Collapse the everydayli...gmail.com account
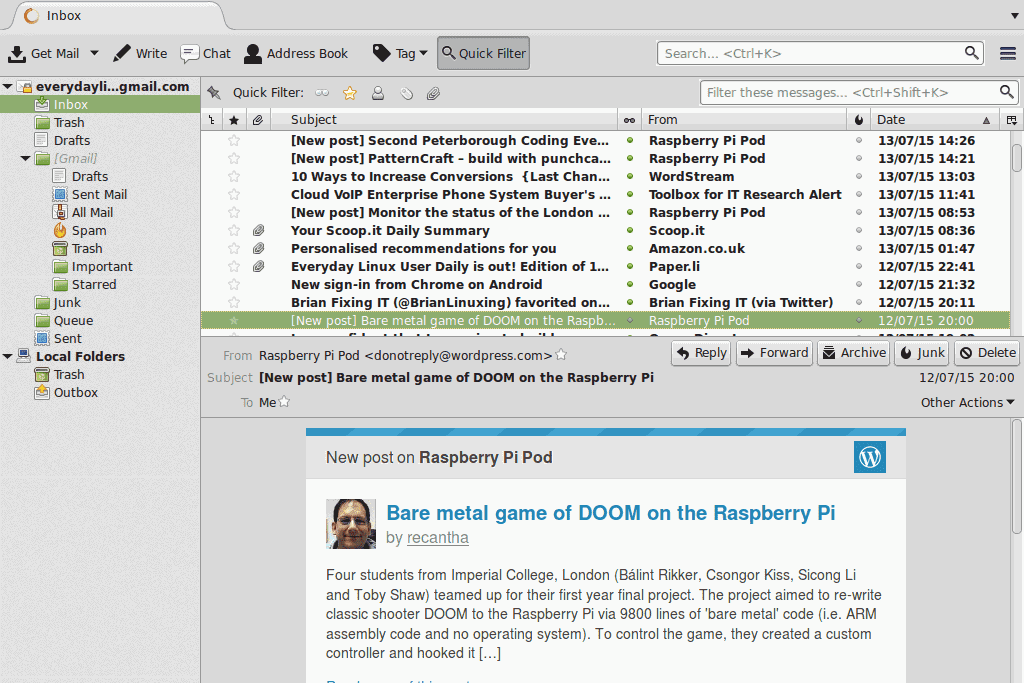 coord(7,86)
